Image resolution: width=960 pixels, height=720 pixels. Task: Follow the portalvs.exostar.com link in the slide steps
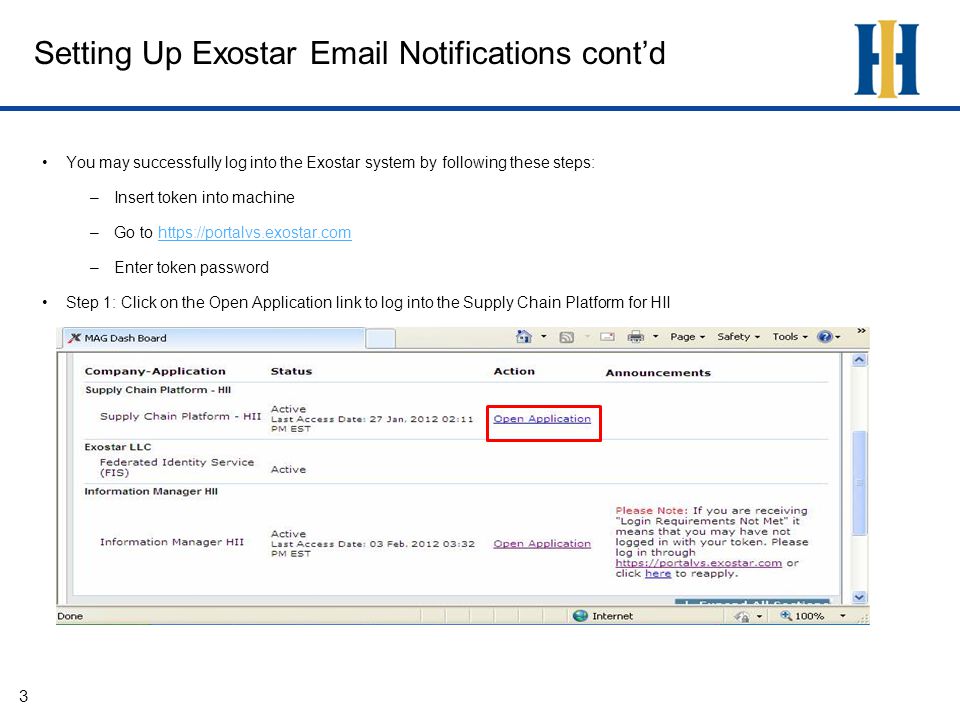[x=255, y=233]
